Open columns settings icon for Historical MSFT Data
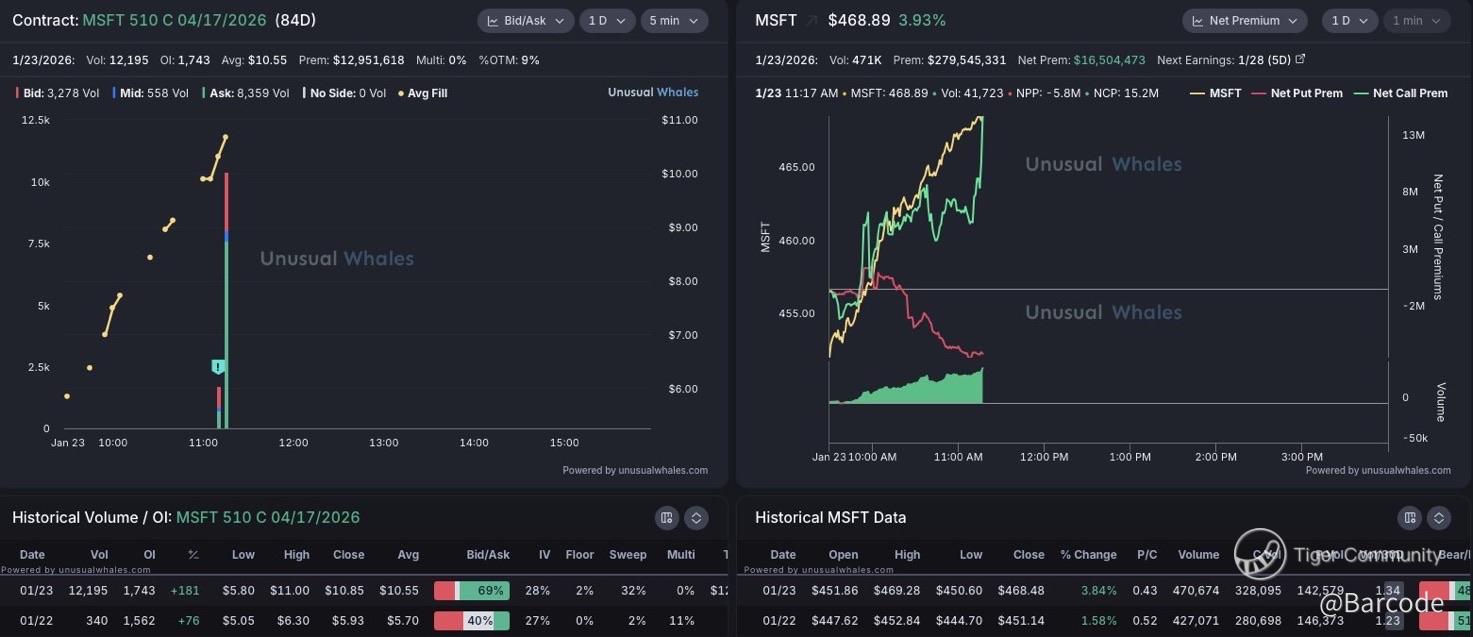 (x=1409, y=518)
